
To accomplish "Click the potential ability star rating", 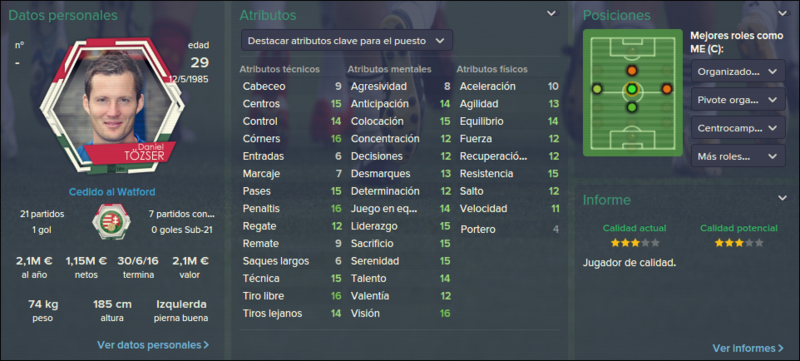I will coord(738,243).
